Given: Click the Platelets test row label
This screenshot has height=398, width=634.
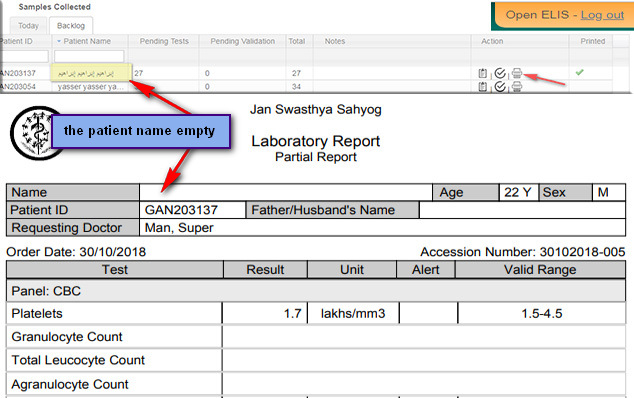Looking at the screenshot, I should [37, 313].
